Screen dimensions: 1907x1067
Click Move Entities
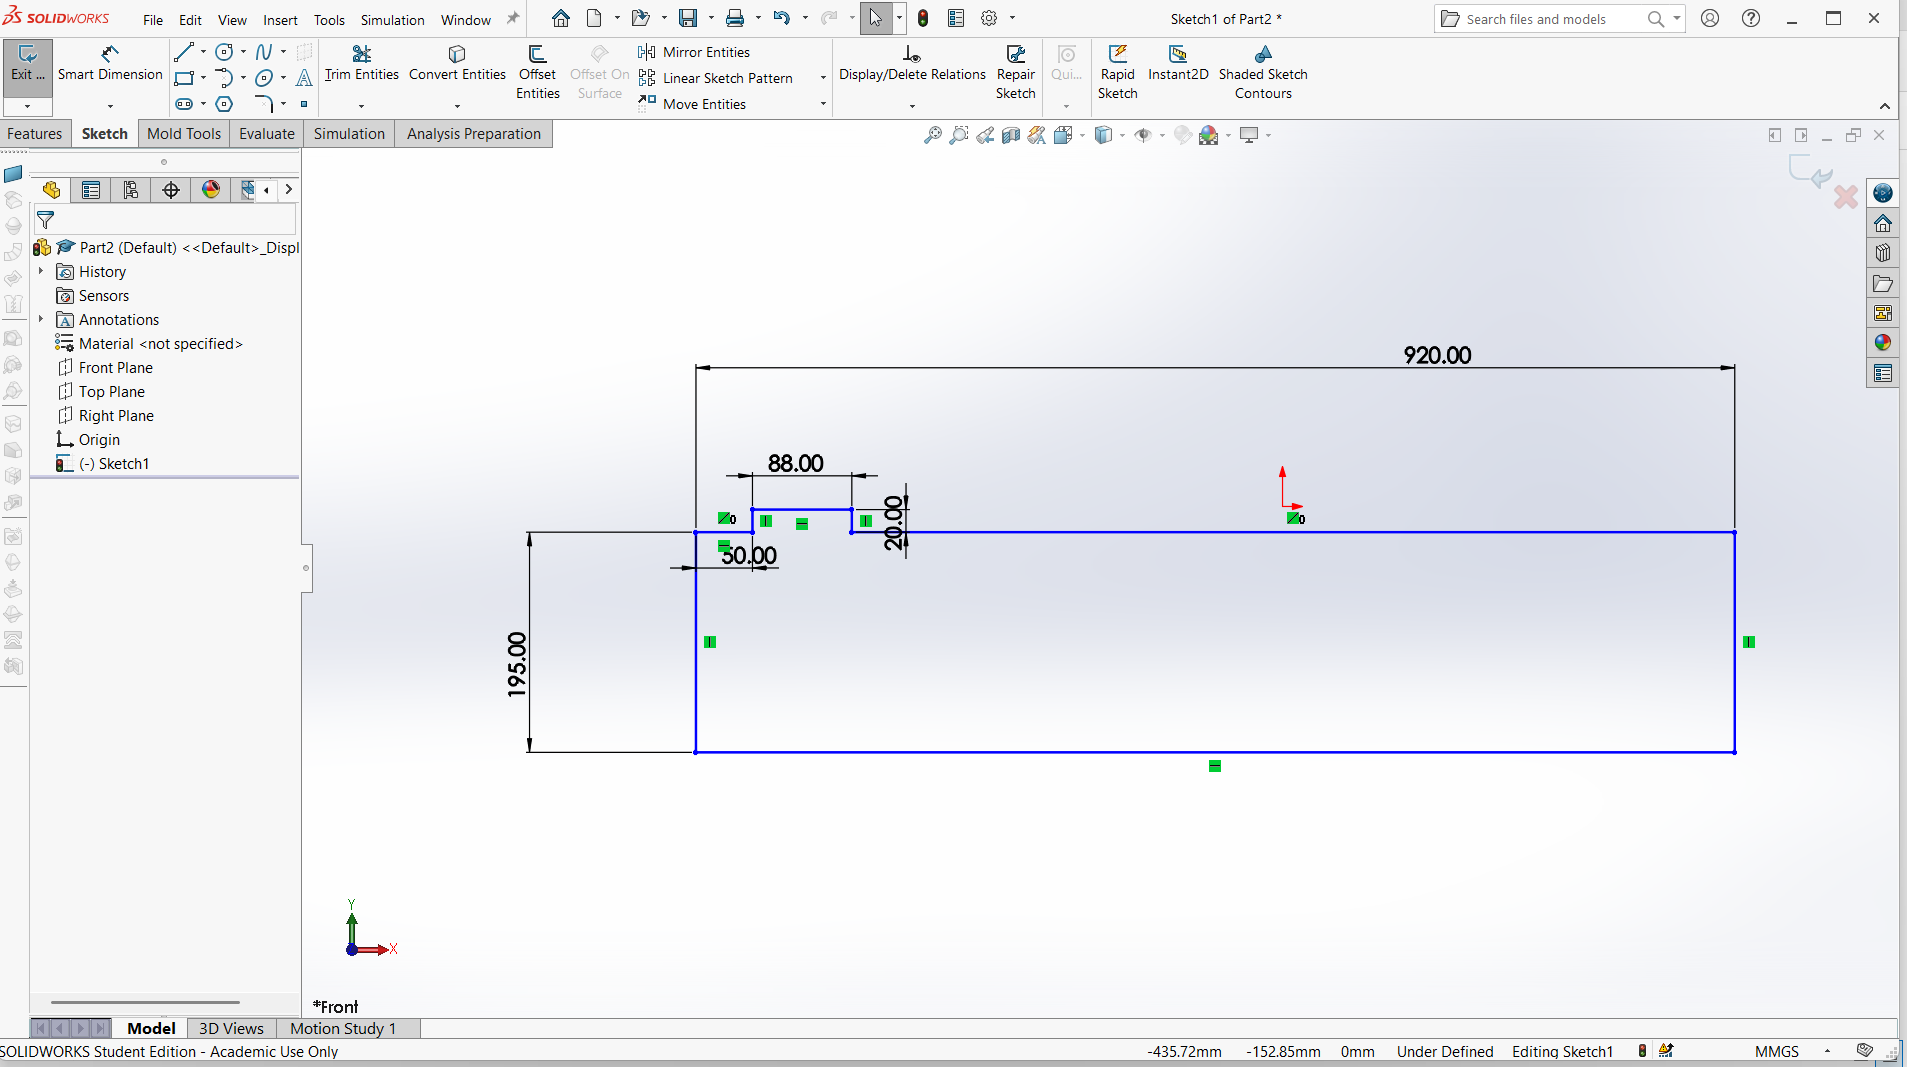692,104
